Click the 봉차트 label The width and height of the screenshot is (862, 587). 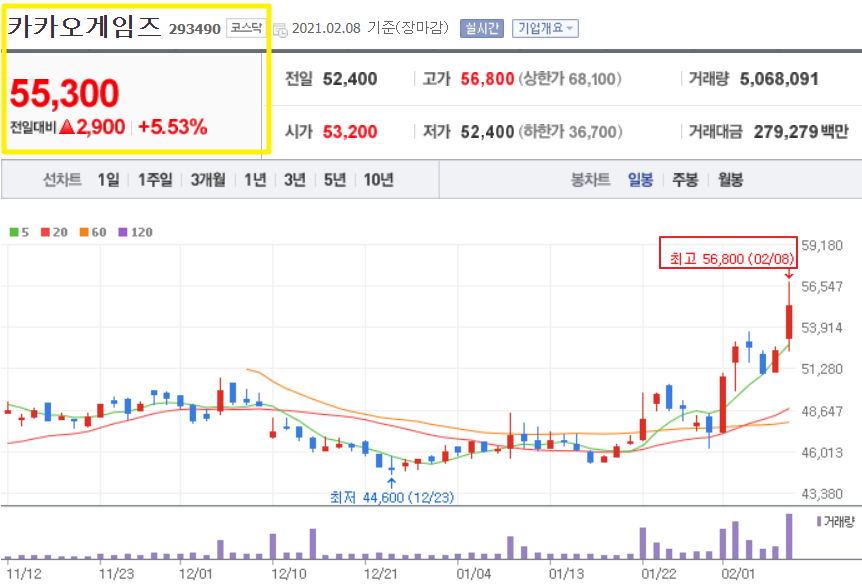tap(591, 180)
